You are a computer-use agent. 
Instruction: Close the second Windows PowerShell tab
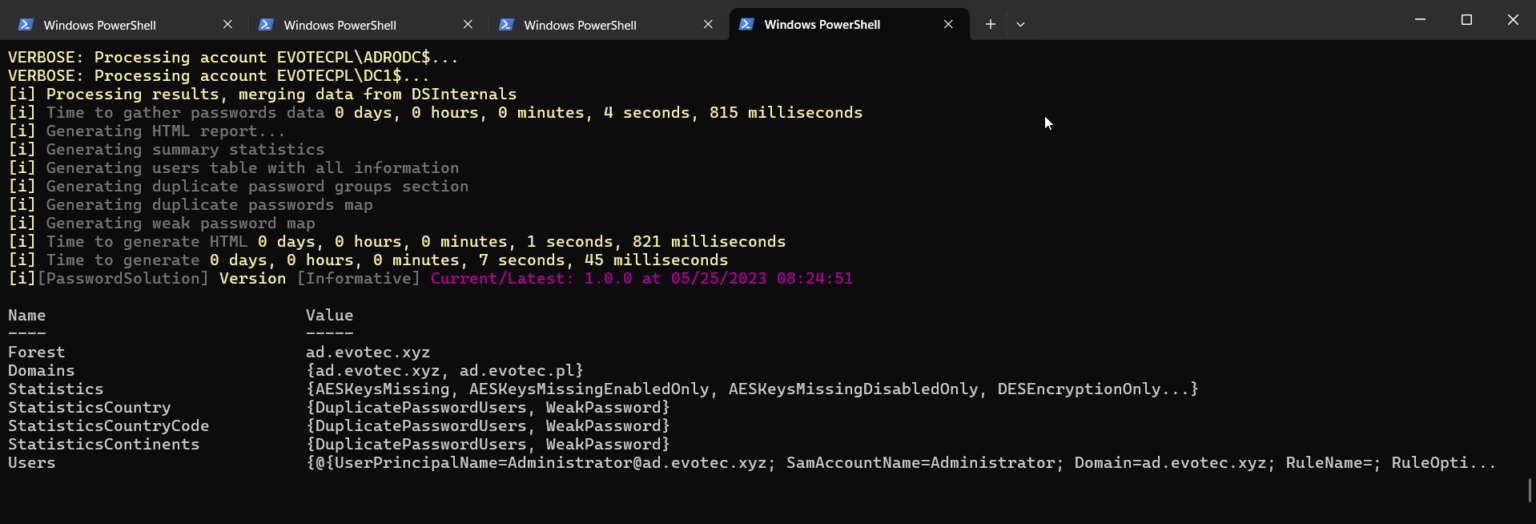(468, 25)
